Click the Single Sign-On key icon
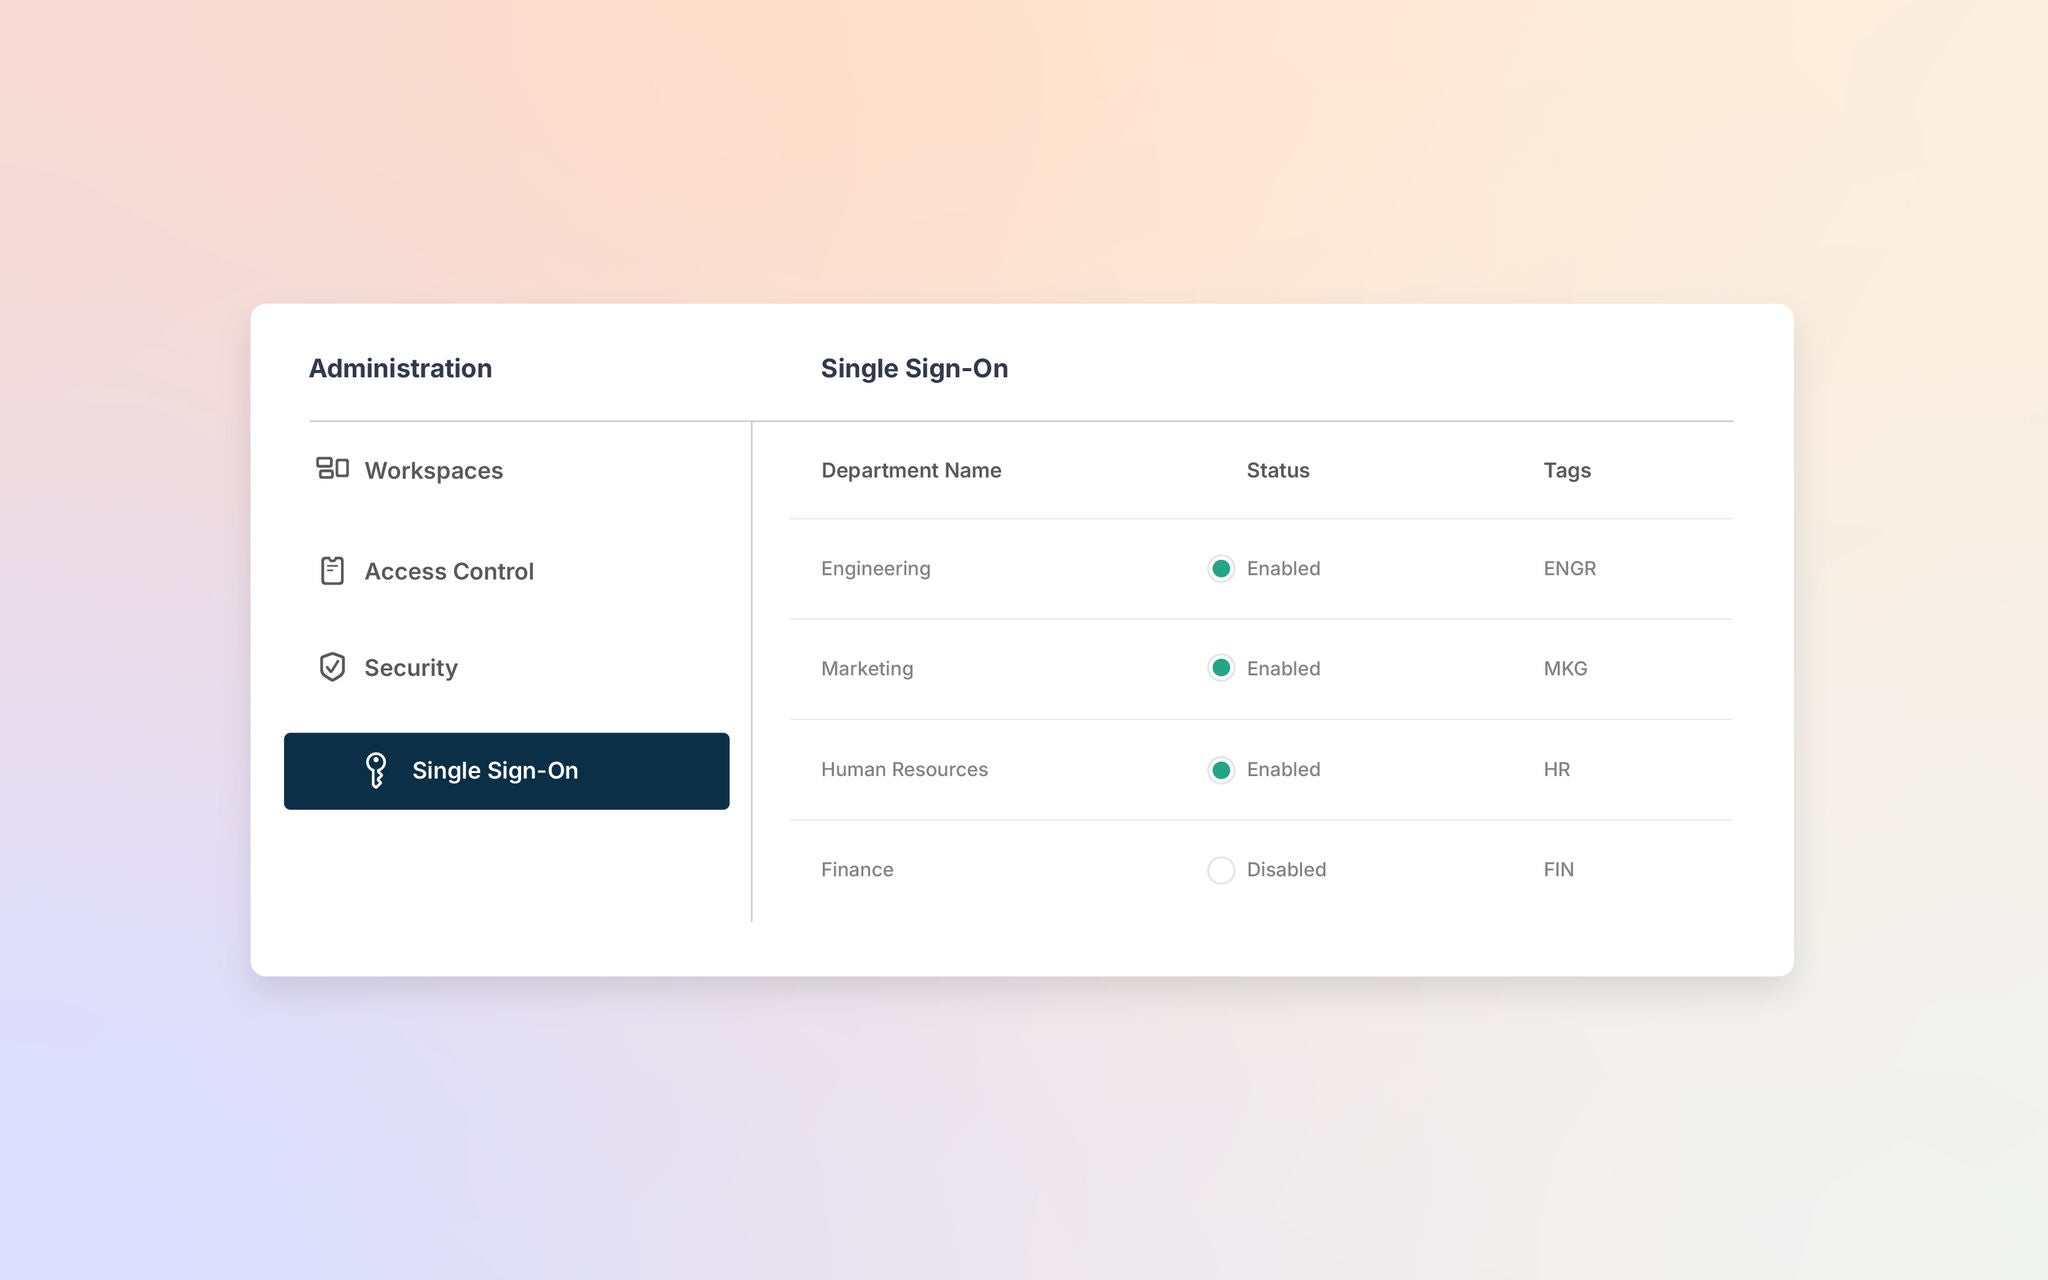This screenshot has height=1280, width=2048. point(377,770)
